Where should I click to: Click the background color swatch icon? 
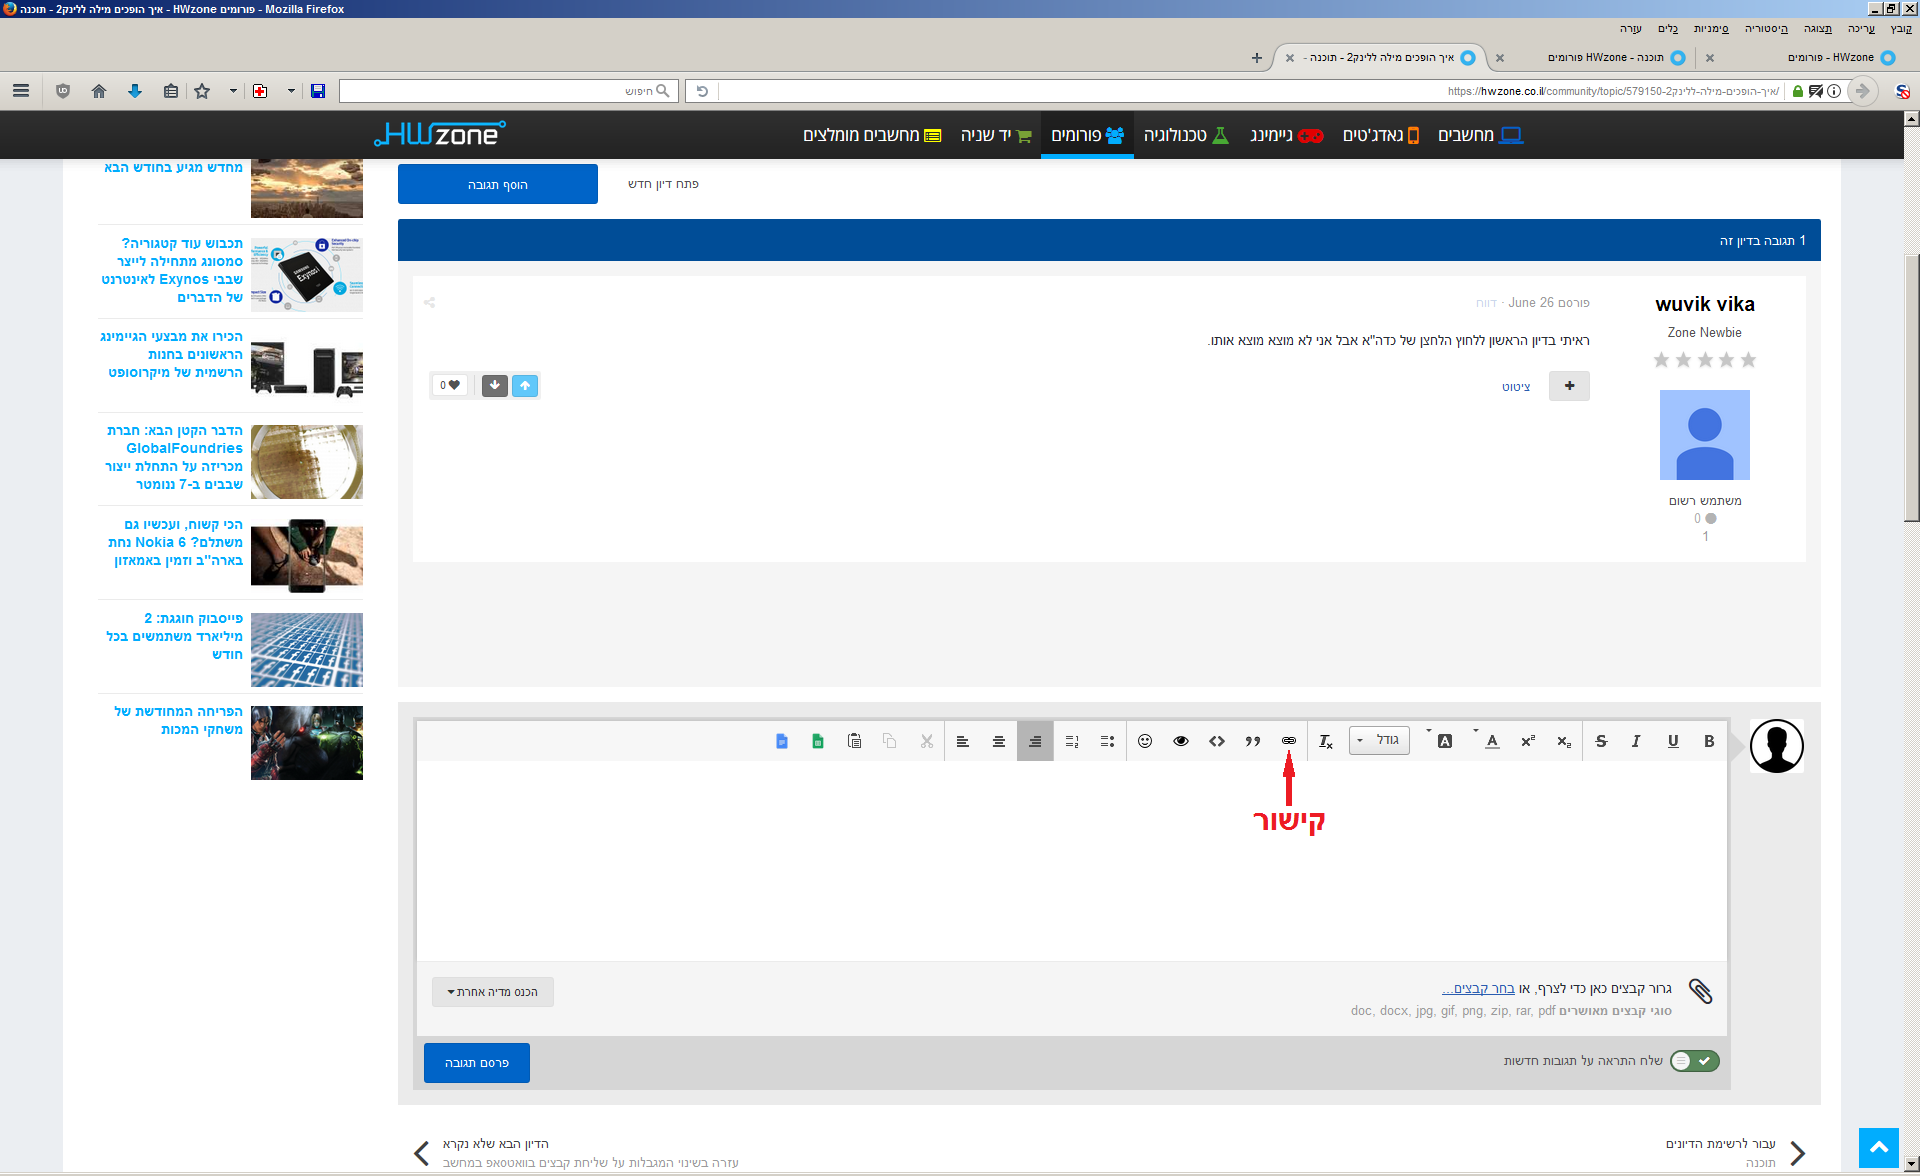click(1444, 741)
